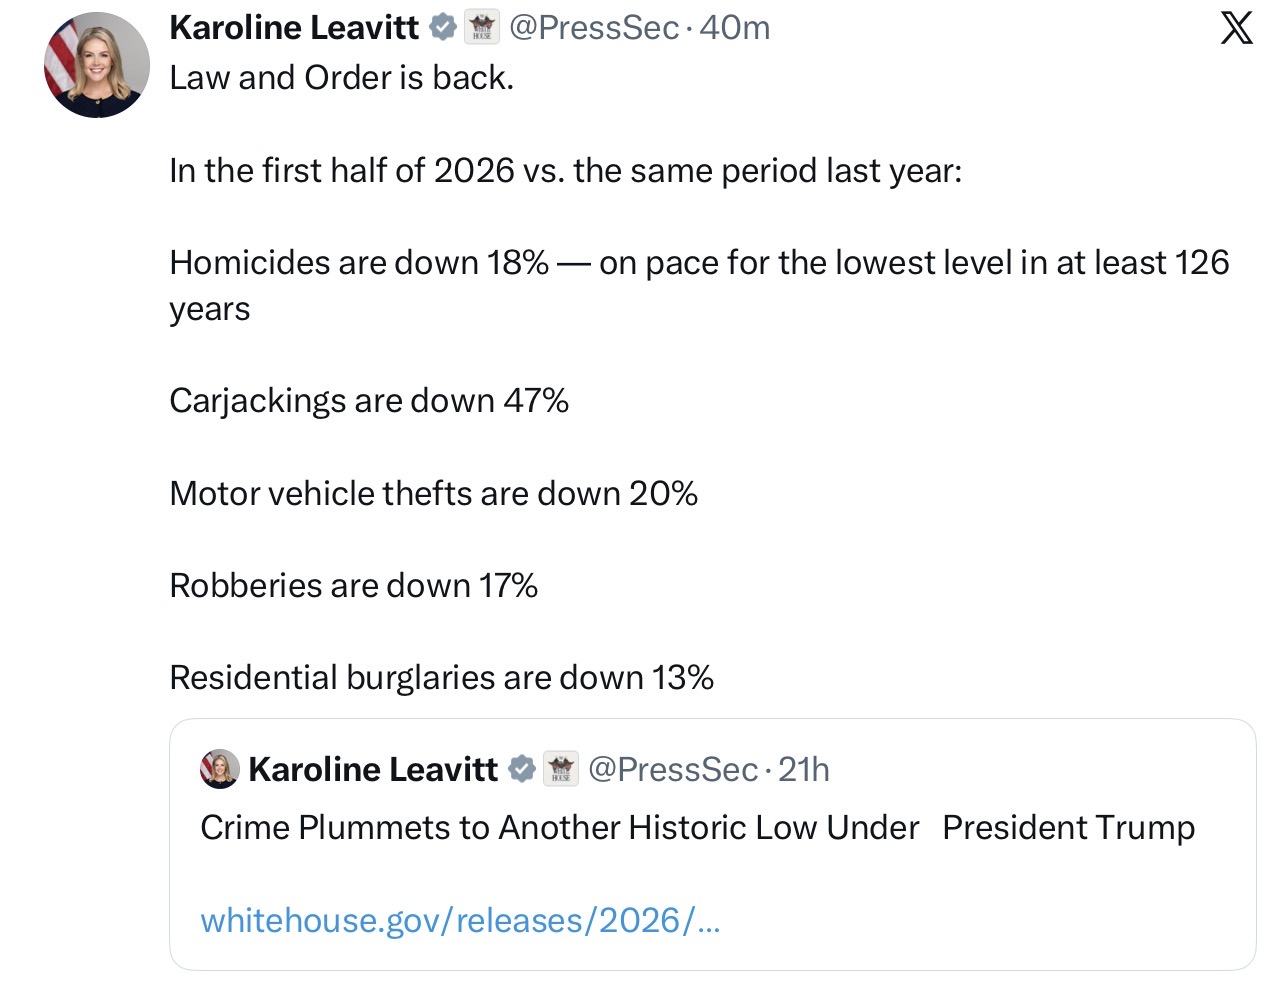Click the Carjackings are down 47% line
1282x989 pixels.
(369, 401)
